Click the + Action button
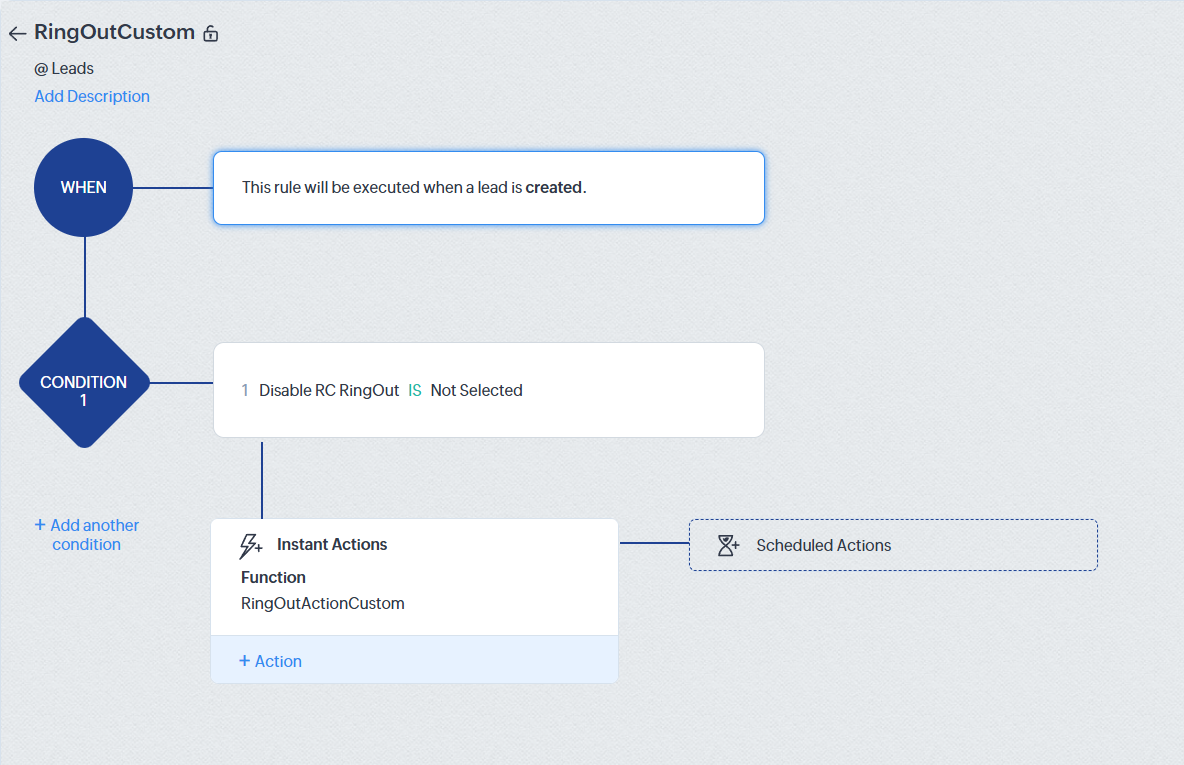 pyautogui.click(x=270, y=661)
